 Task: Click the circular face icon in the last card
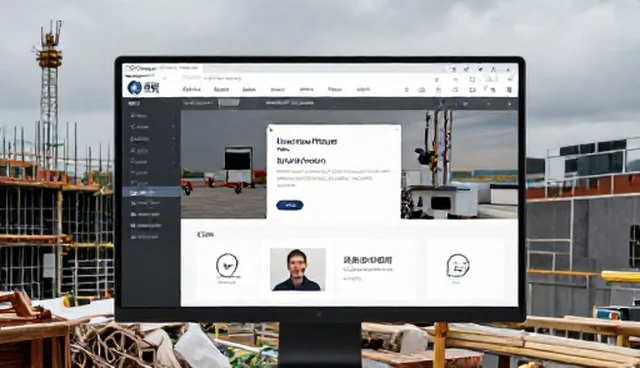click(x=458, y=266)
